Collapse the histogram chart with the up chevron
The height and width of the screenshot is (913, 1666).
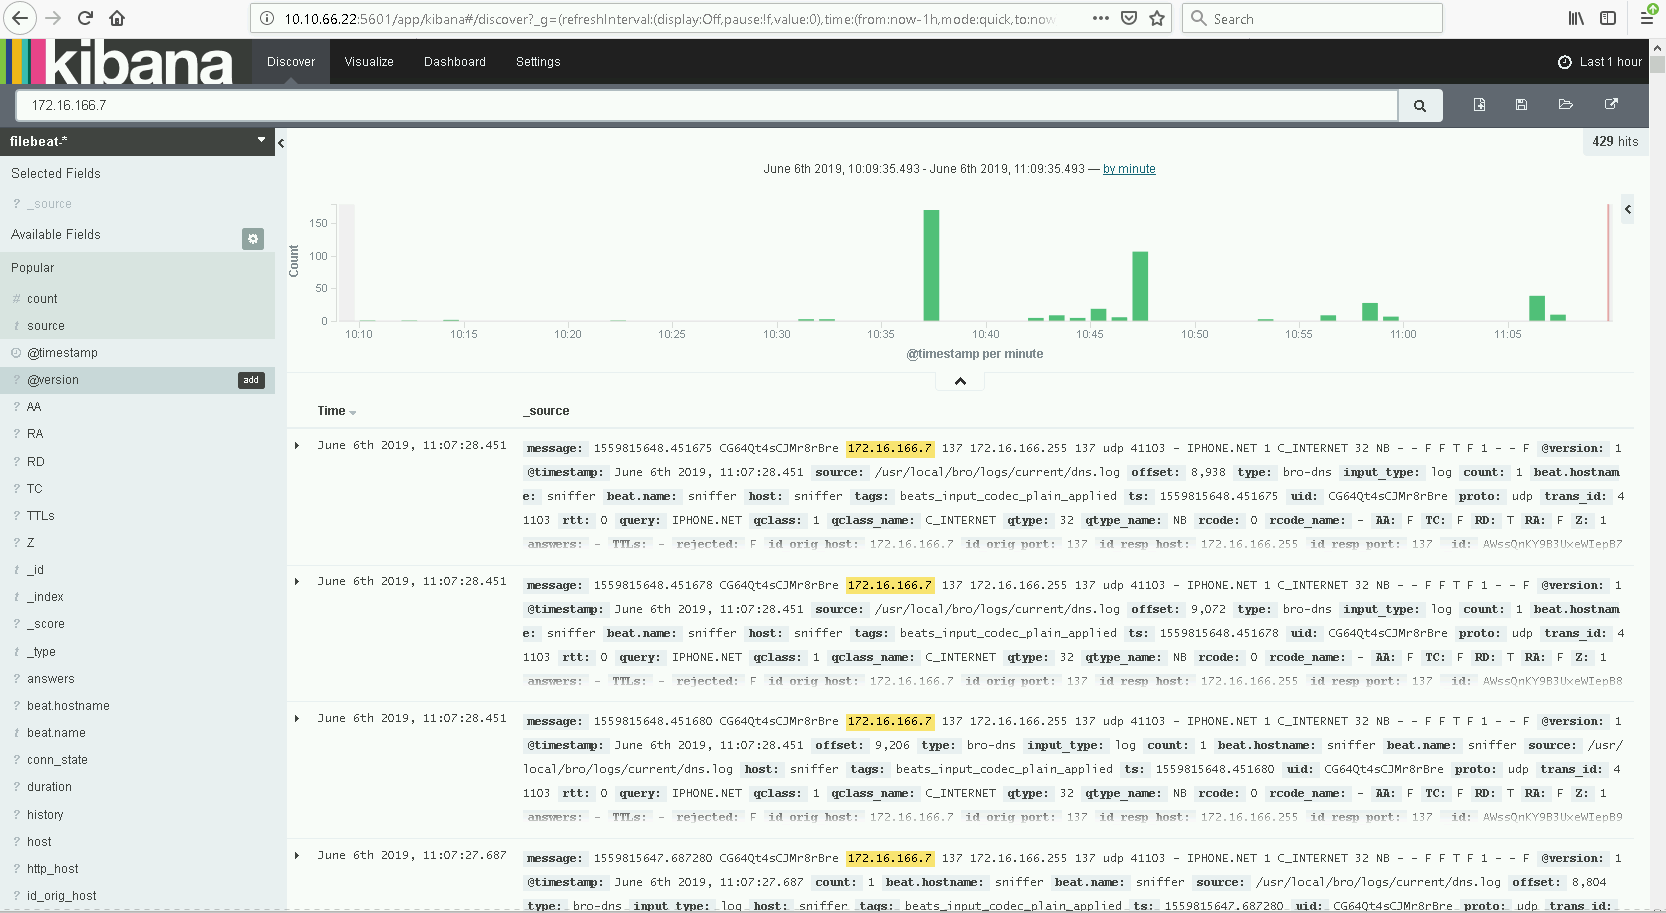(960, 381)
